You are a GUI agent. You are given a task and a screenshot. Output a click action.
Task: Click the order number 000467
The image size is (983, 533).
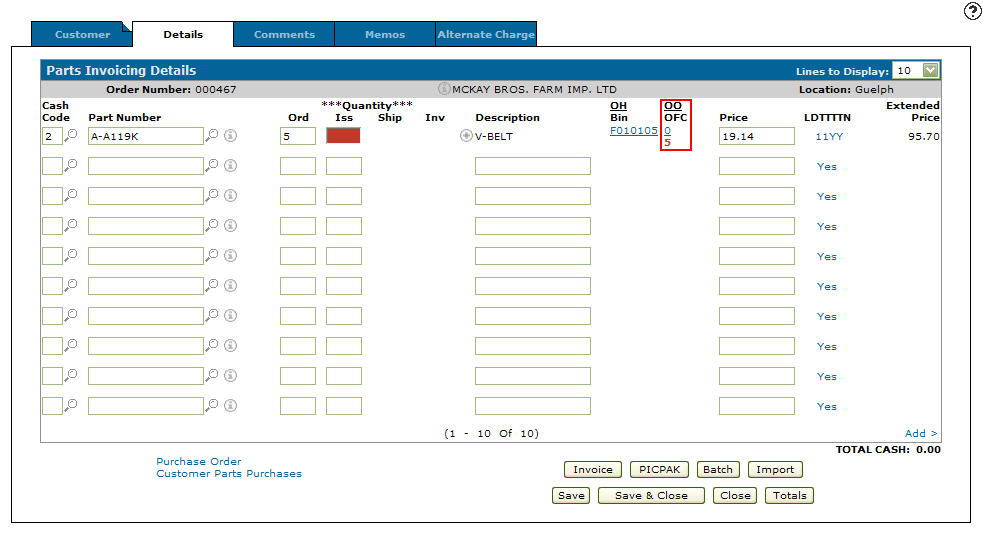tap(216, 89)
